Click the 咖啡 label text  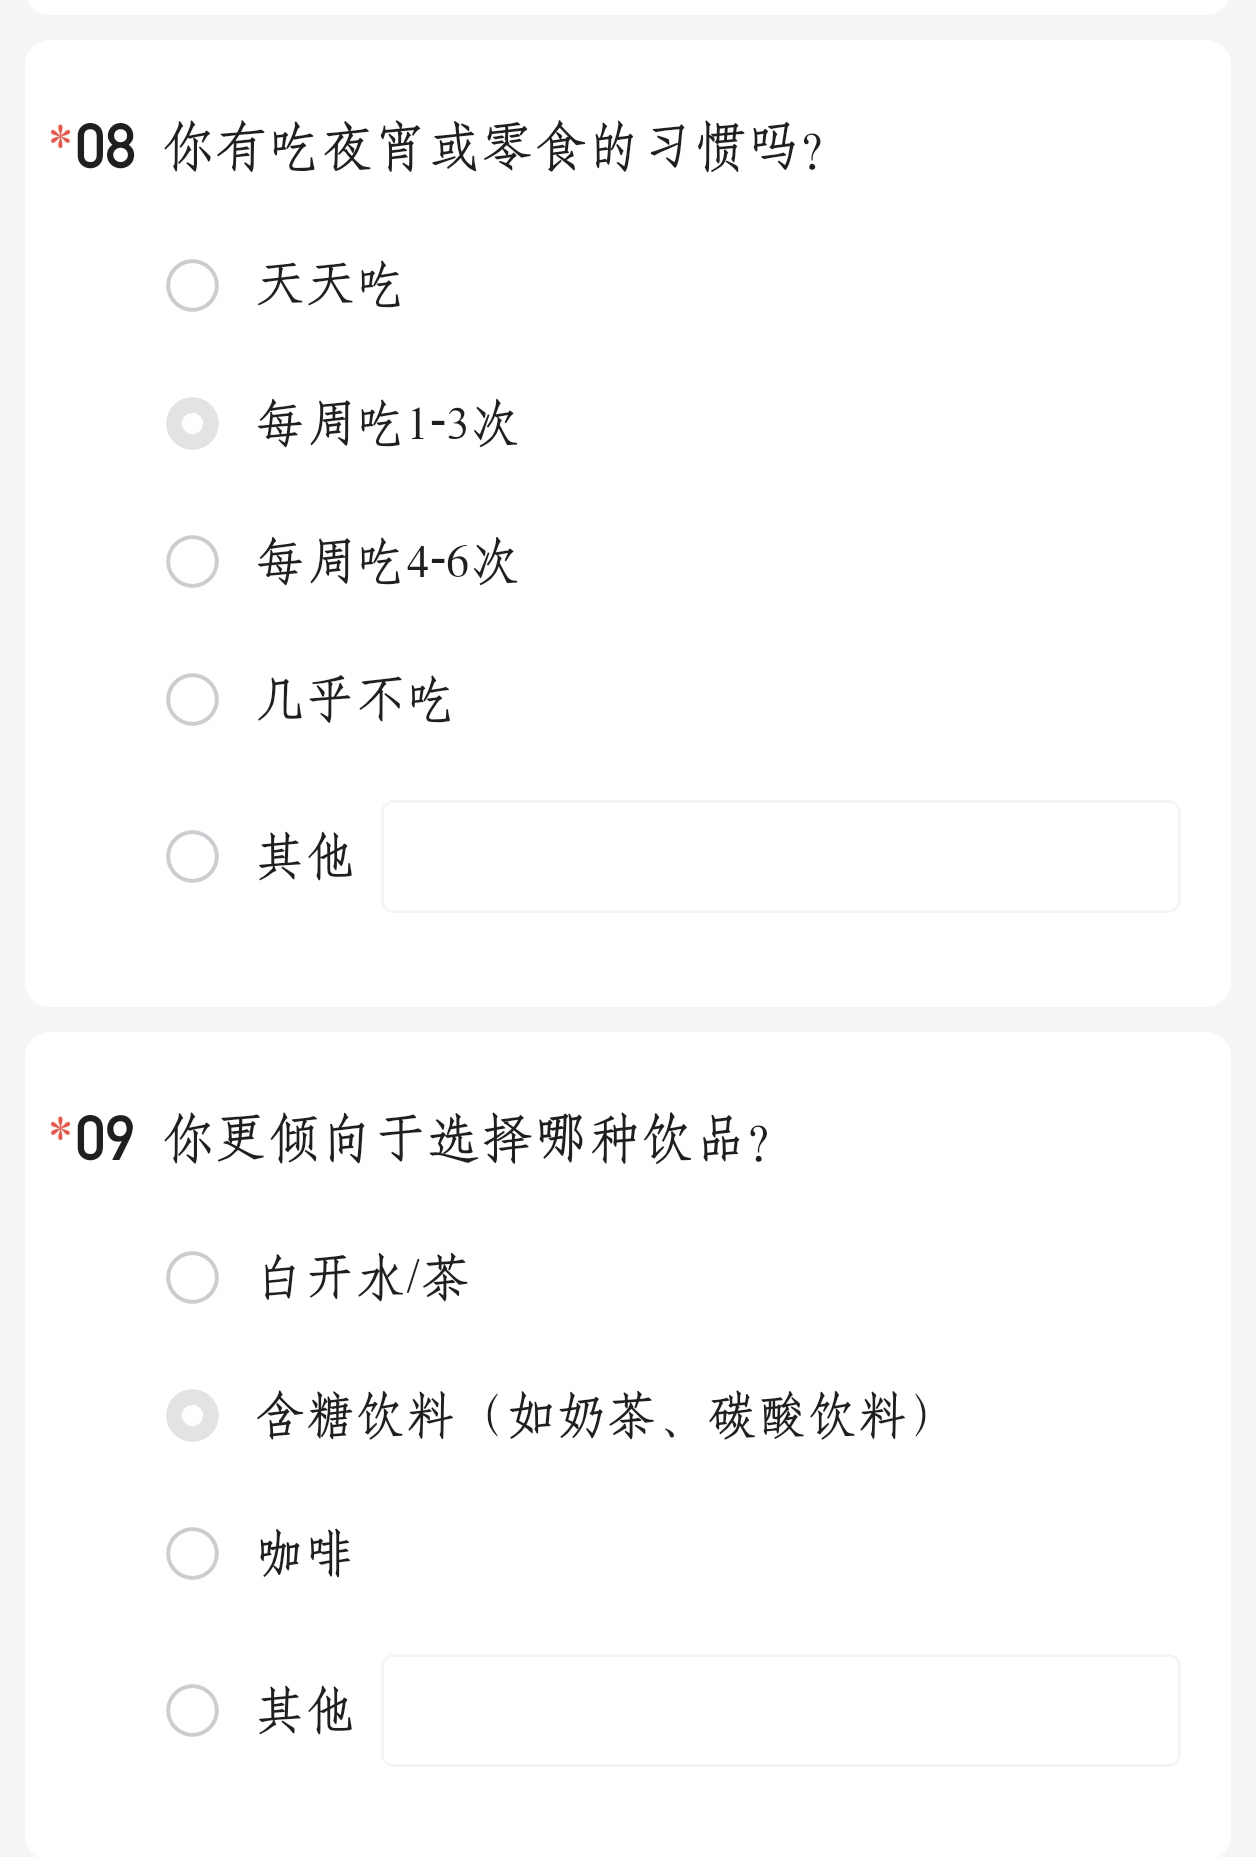pyautogui.click(x=305, y=1553)
